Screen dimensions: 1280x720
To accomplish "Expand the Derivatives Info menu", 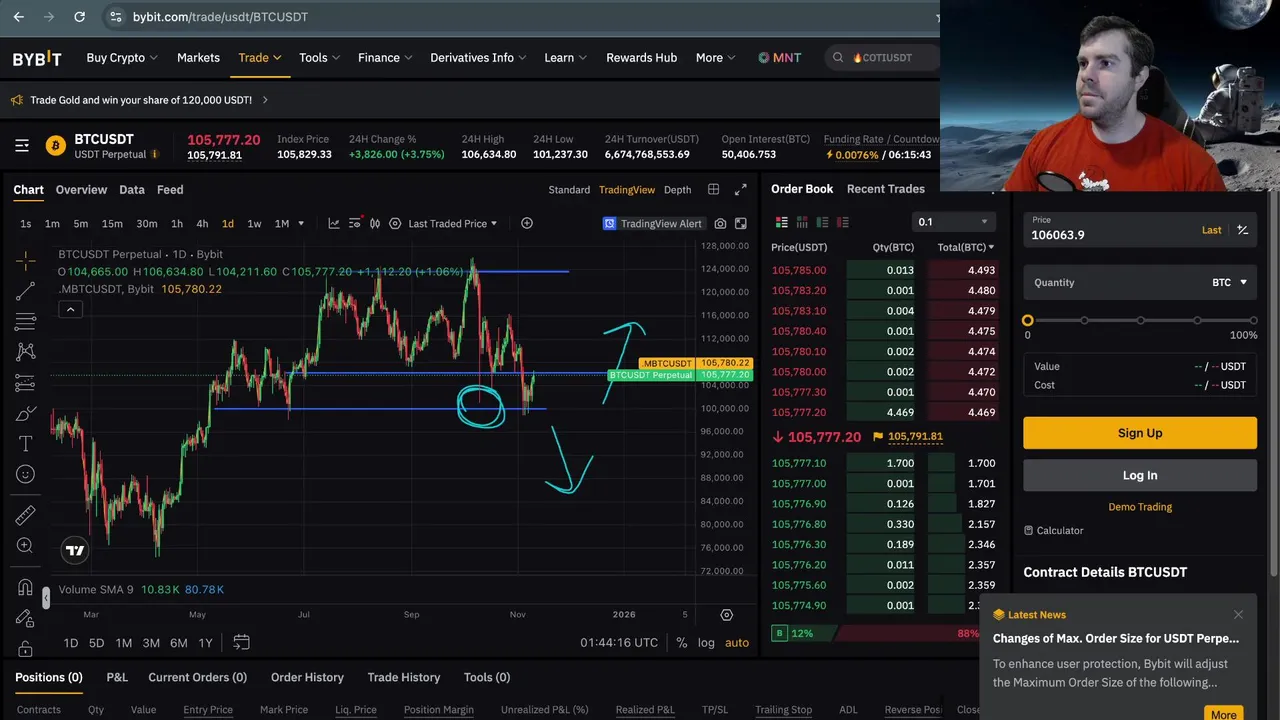I will pyautogui.click(x=479, y=58).
